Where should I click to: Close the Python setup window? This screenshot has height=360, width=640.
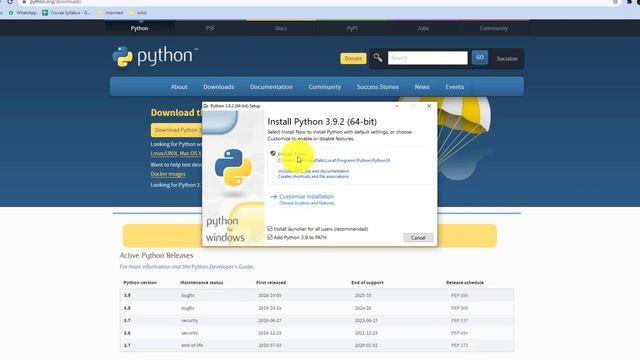429,106
